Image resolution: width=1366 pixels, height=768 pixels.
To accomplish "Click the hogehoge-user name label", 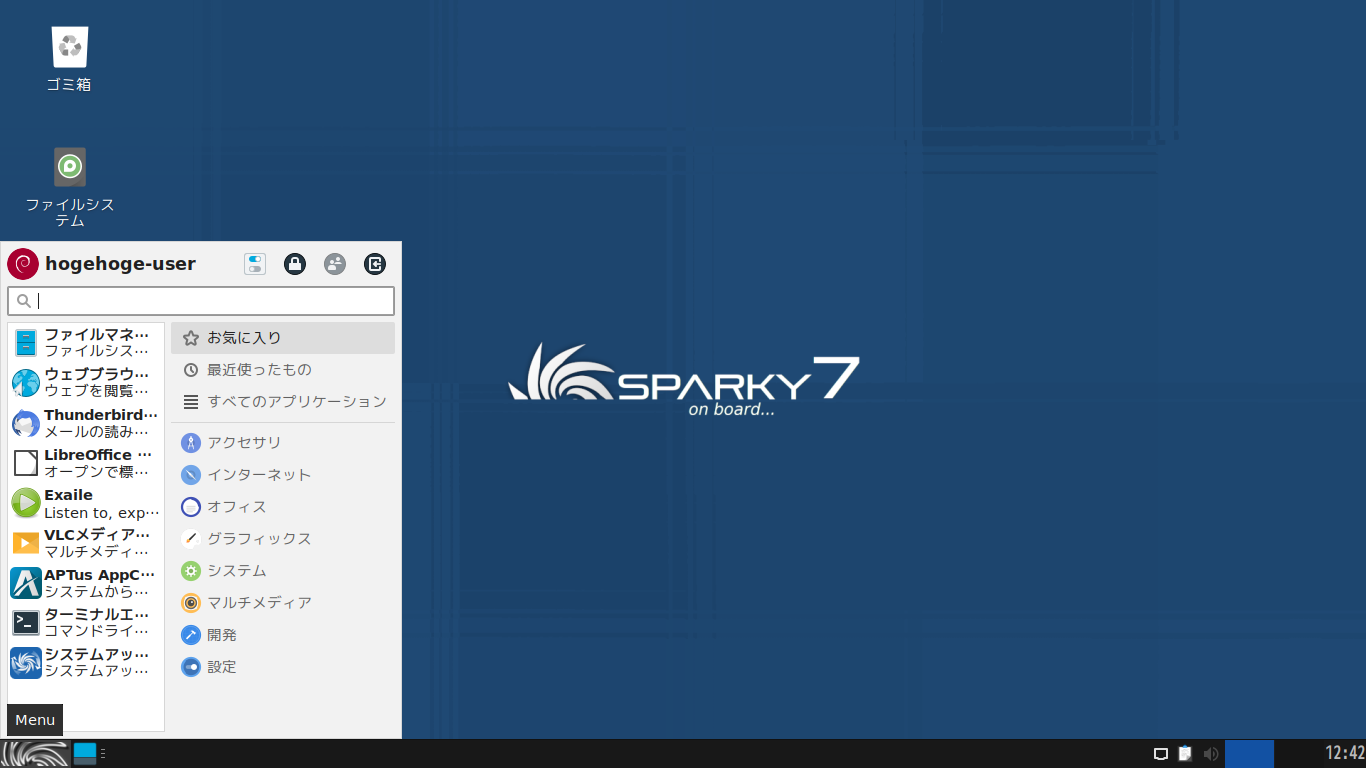I will coord(120,264).
